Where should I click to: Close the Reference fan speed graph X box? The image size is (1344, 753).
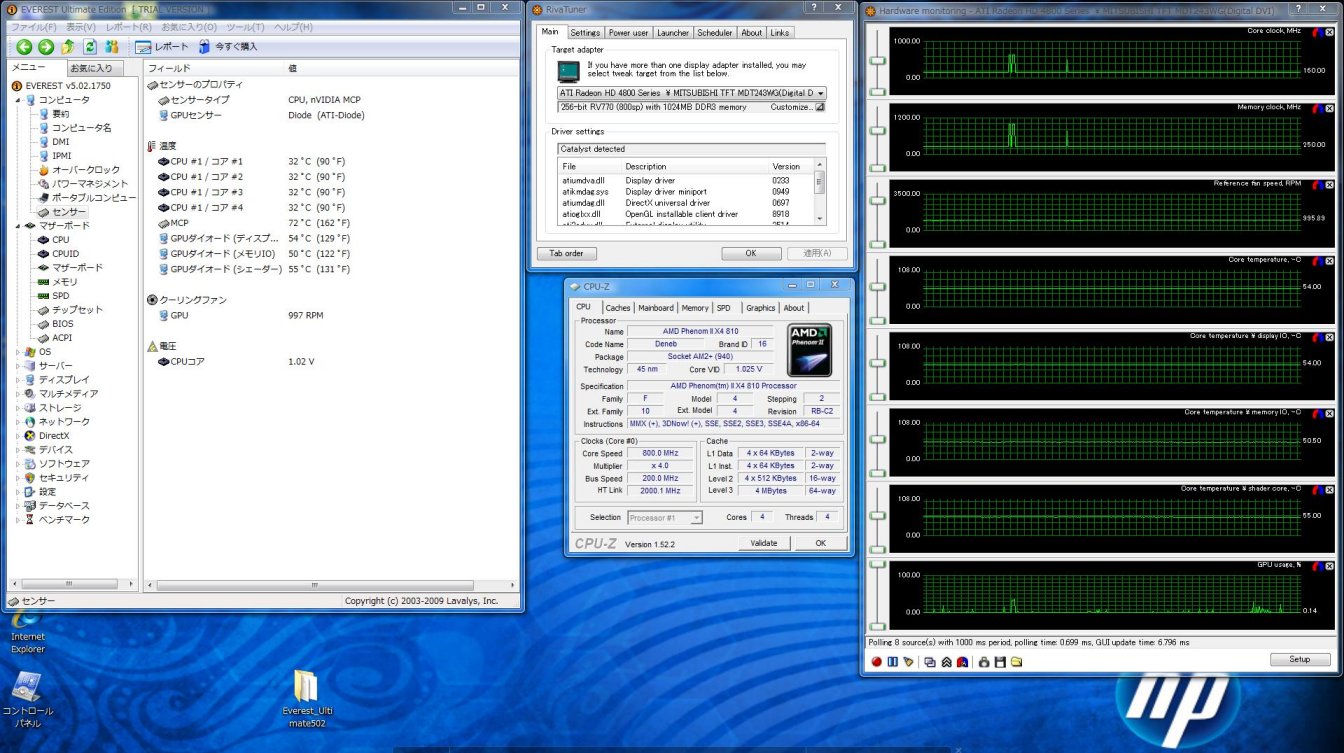pos(1329,184)
